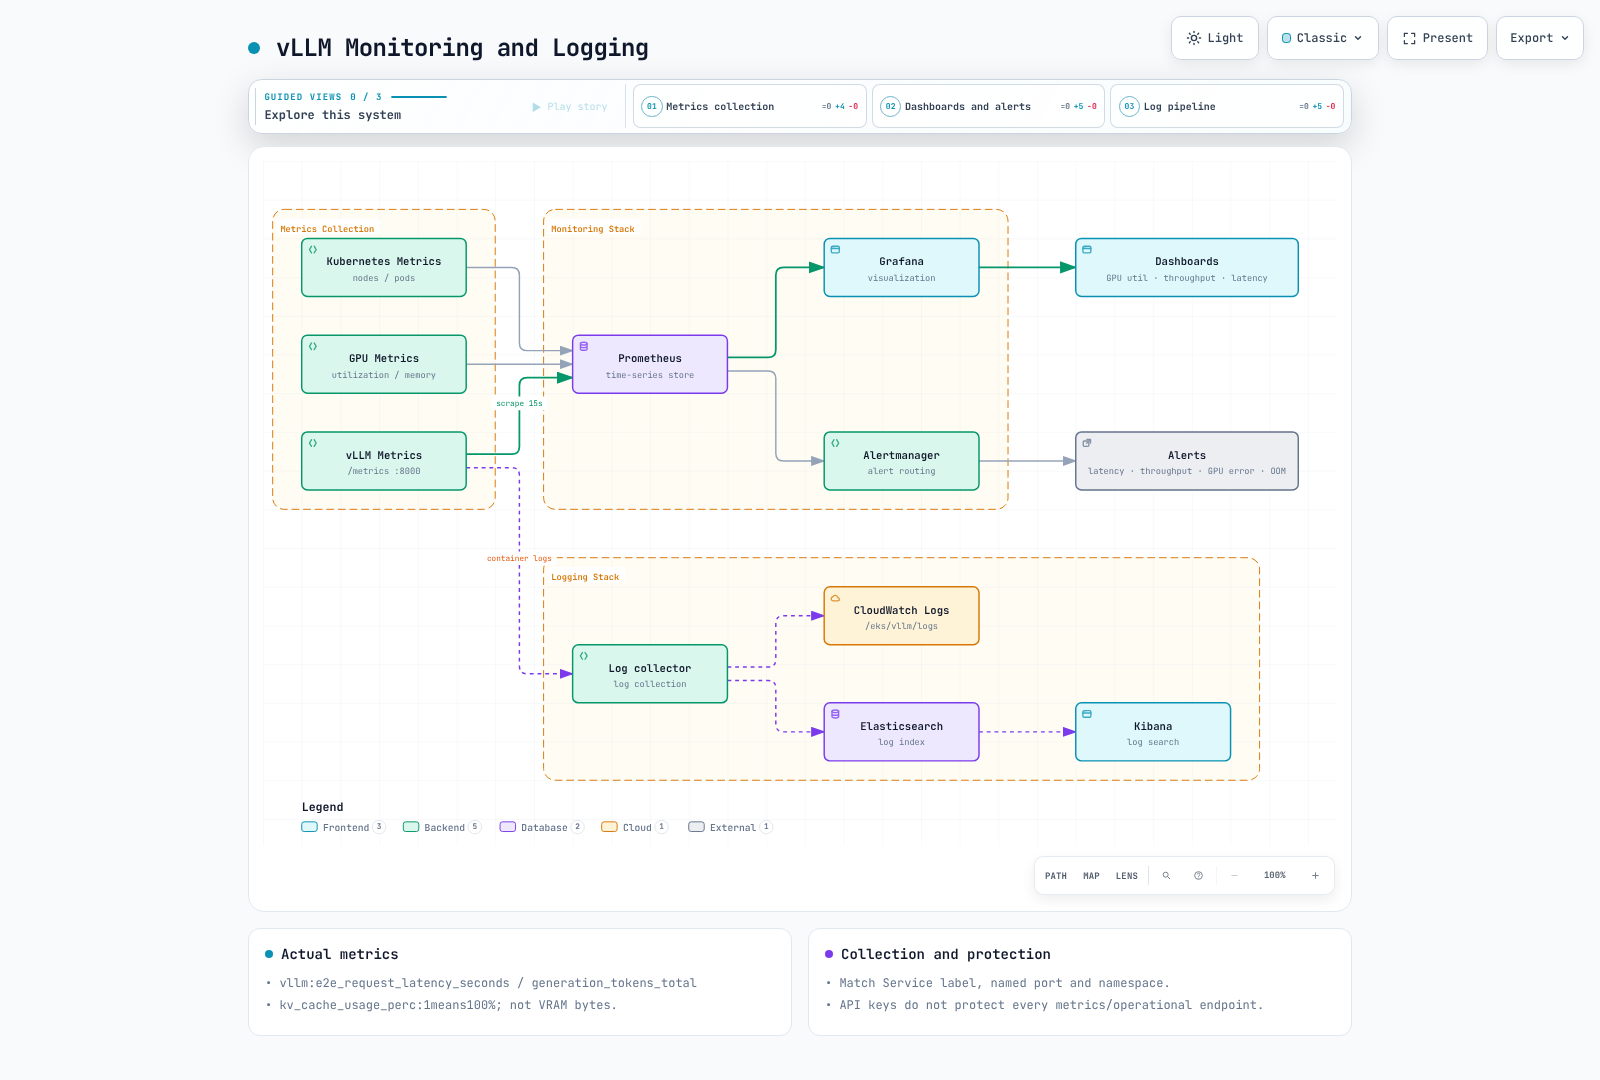Image resolution: width=1600 pixels, height=1080 pixels.
Task: Toggle the Cloud legend filter
Action: (x=635, y=827)
